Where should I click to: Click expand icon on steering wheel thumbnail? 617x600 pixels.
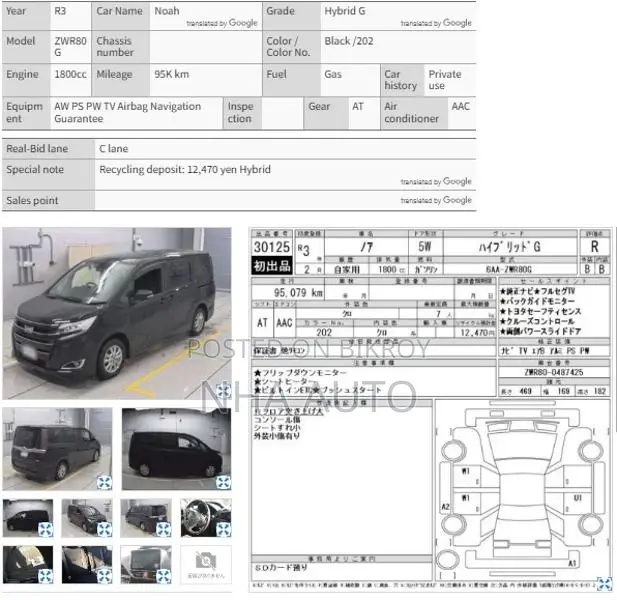224,530
